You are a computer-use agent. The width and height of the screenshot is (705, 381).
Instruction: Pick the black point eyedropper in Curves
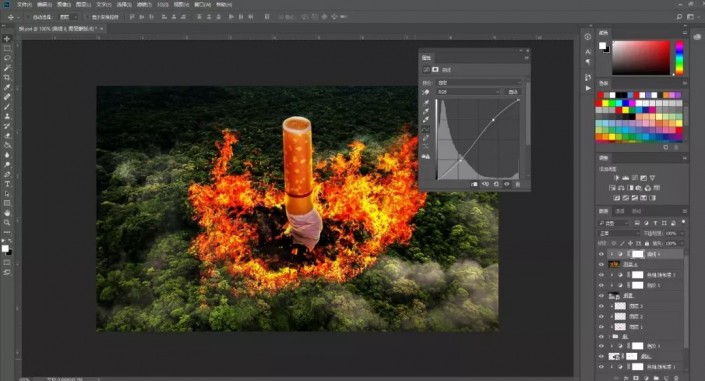(x=425, y=103)
